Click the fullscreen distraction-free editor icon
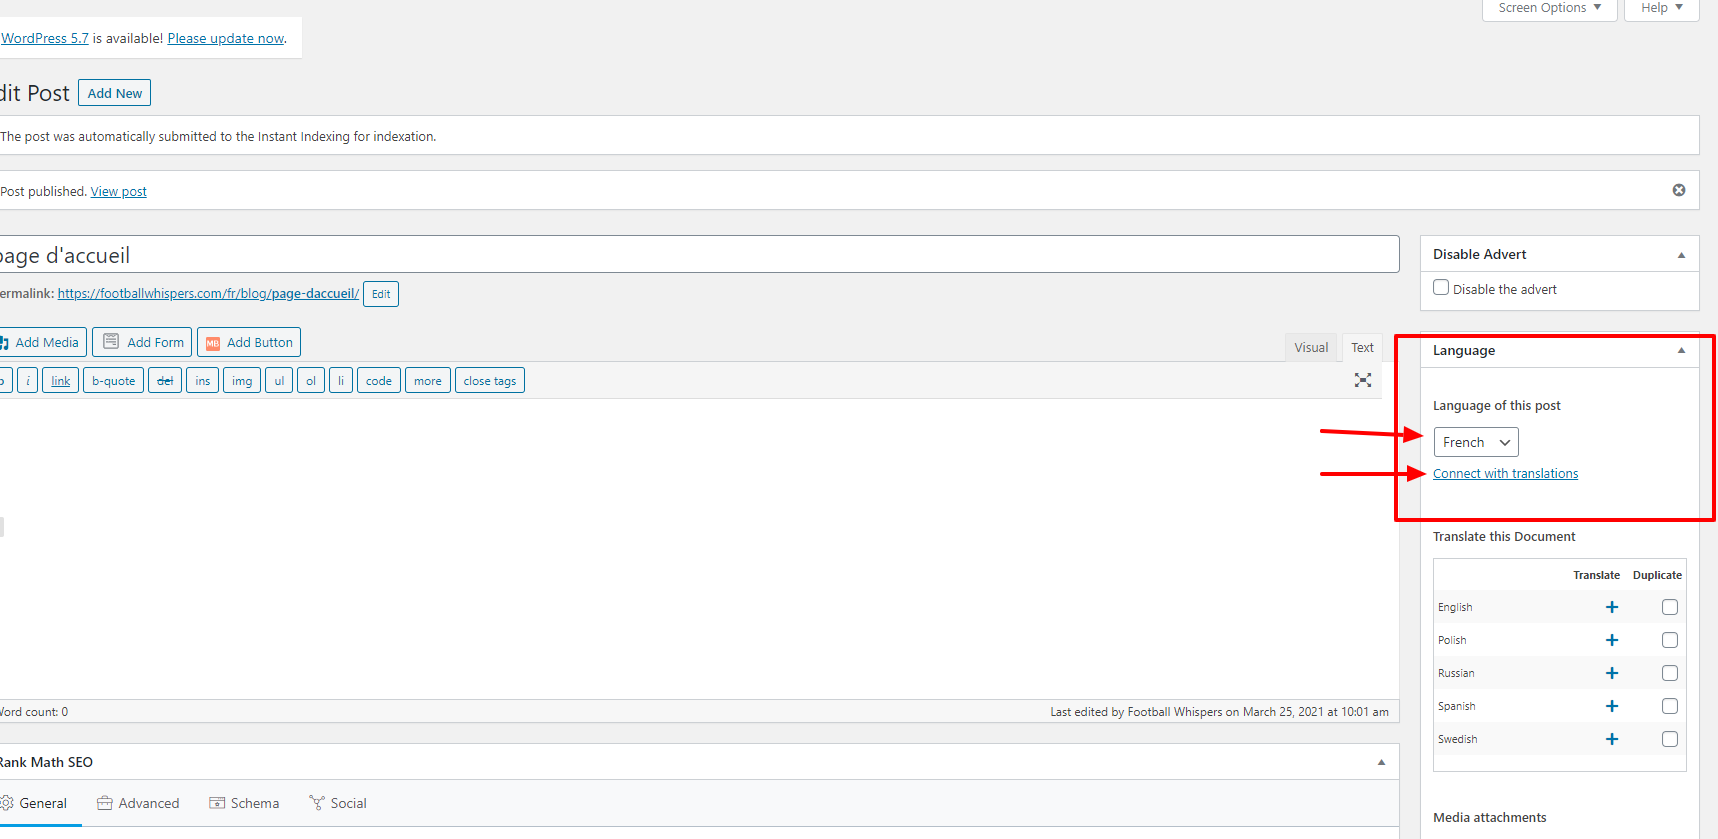The width and height of the screenshot is (1718, 839). click(x=1362, y=380)
